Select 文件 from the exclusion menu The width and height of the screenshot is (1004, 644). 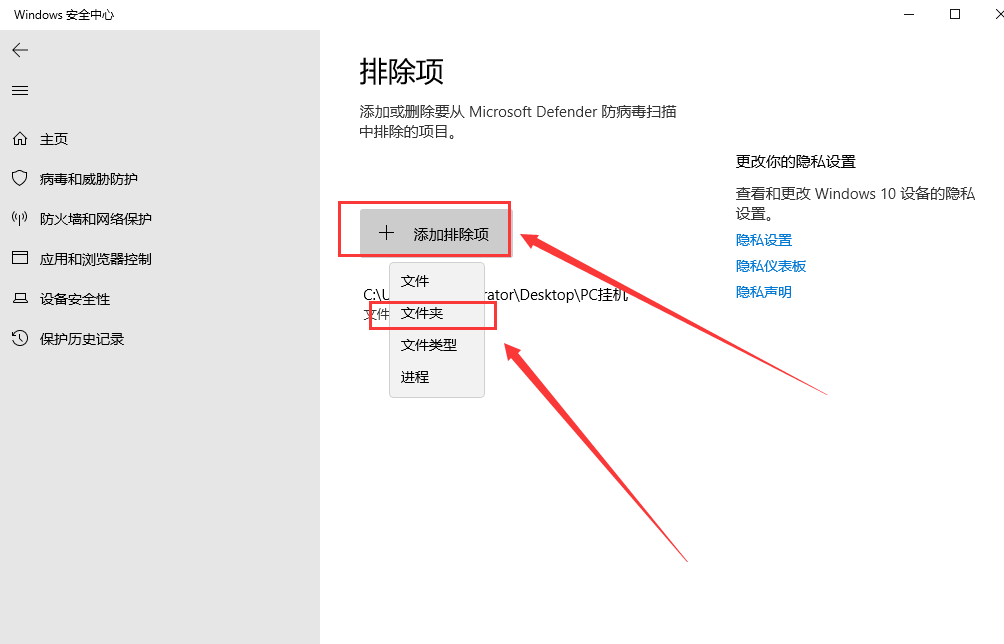click(x=414, y=281)
